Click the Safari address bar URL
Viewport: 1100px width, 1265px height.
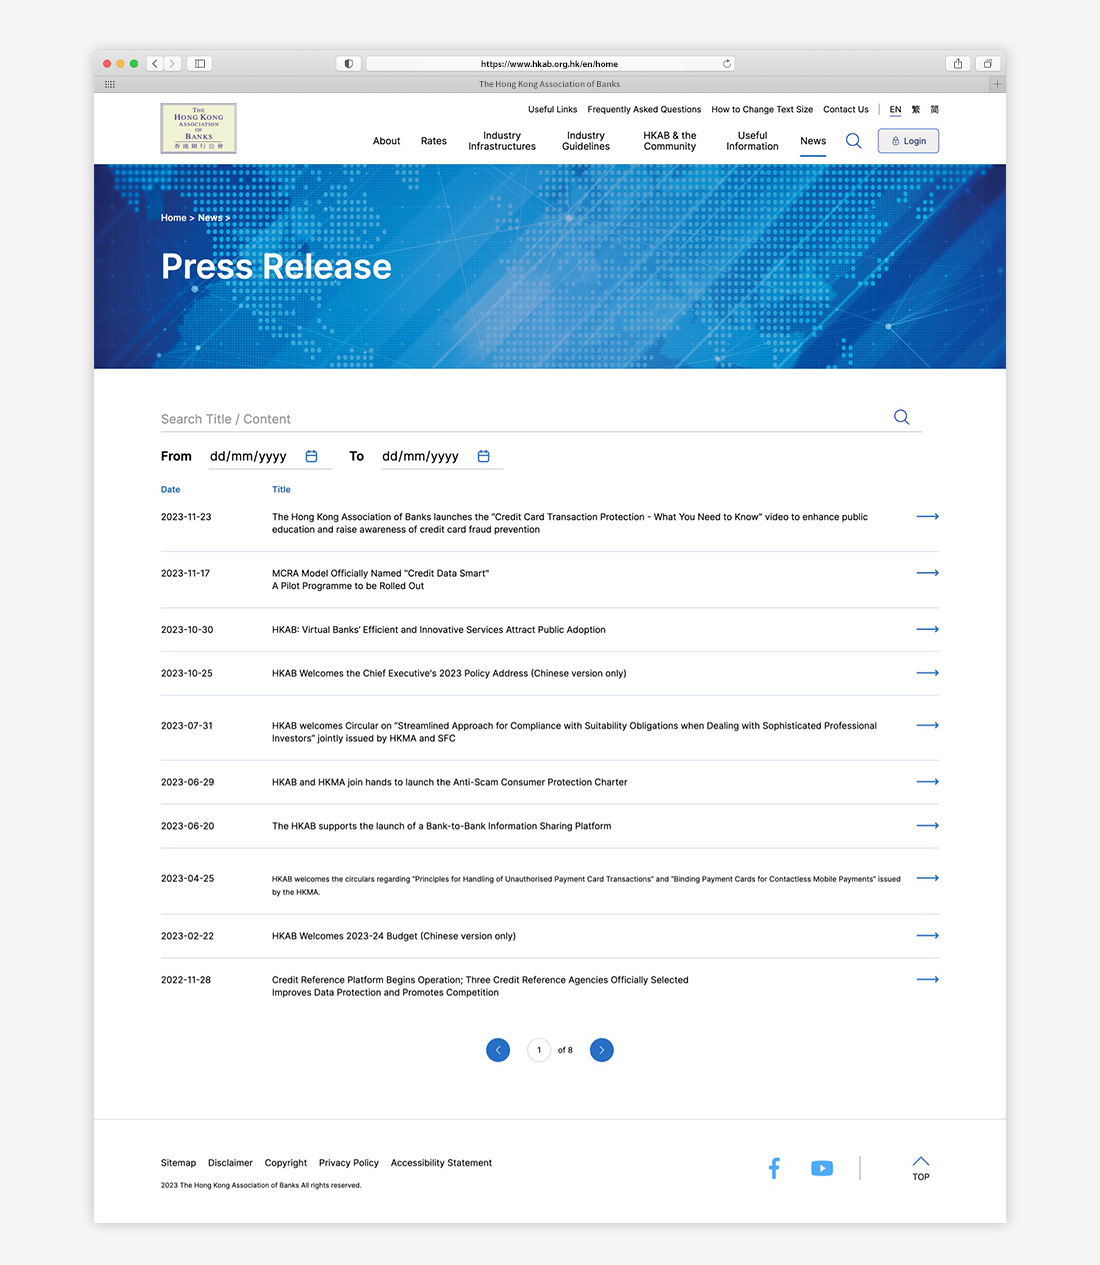(549, 63)
